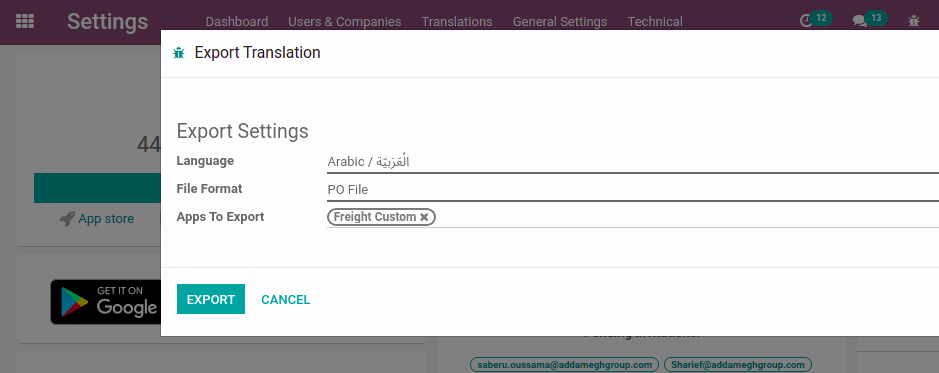939x373 pixels.
Task: Open the General Settings menu
Action: pos(560,22)
